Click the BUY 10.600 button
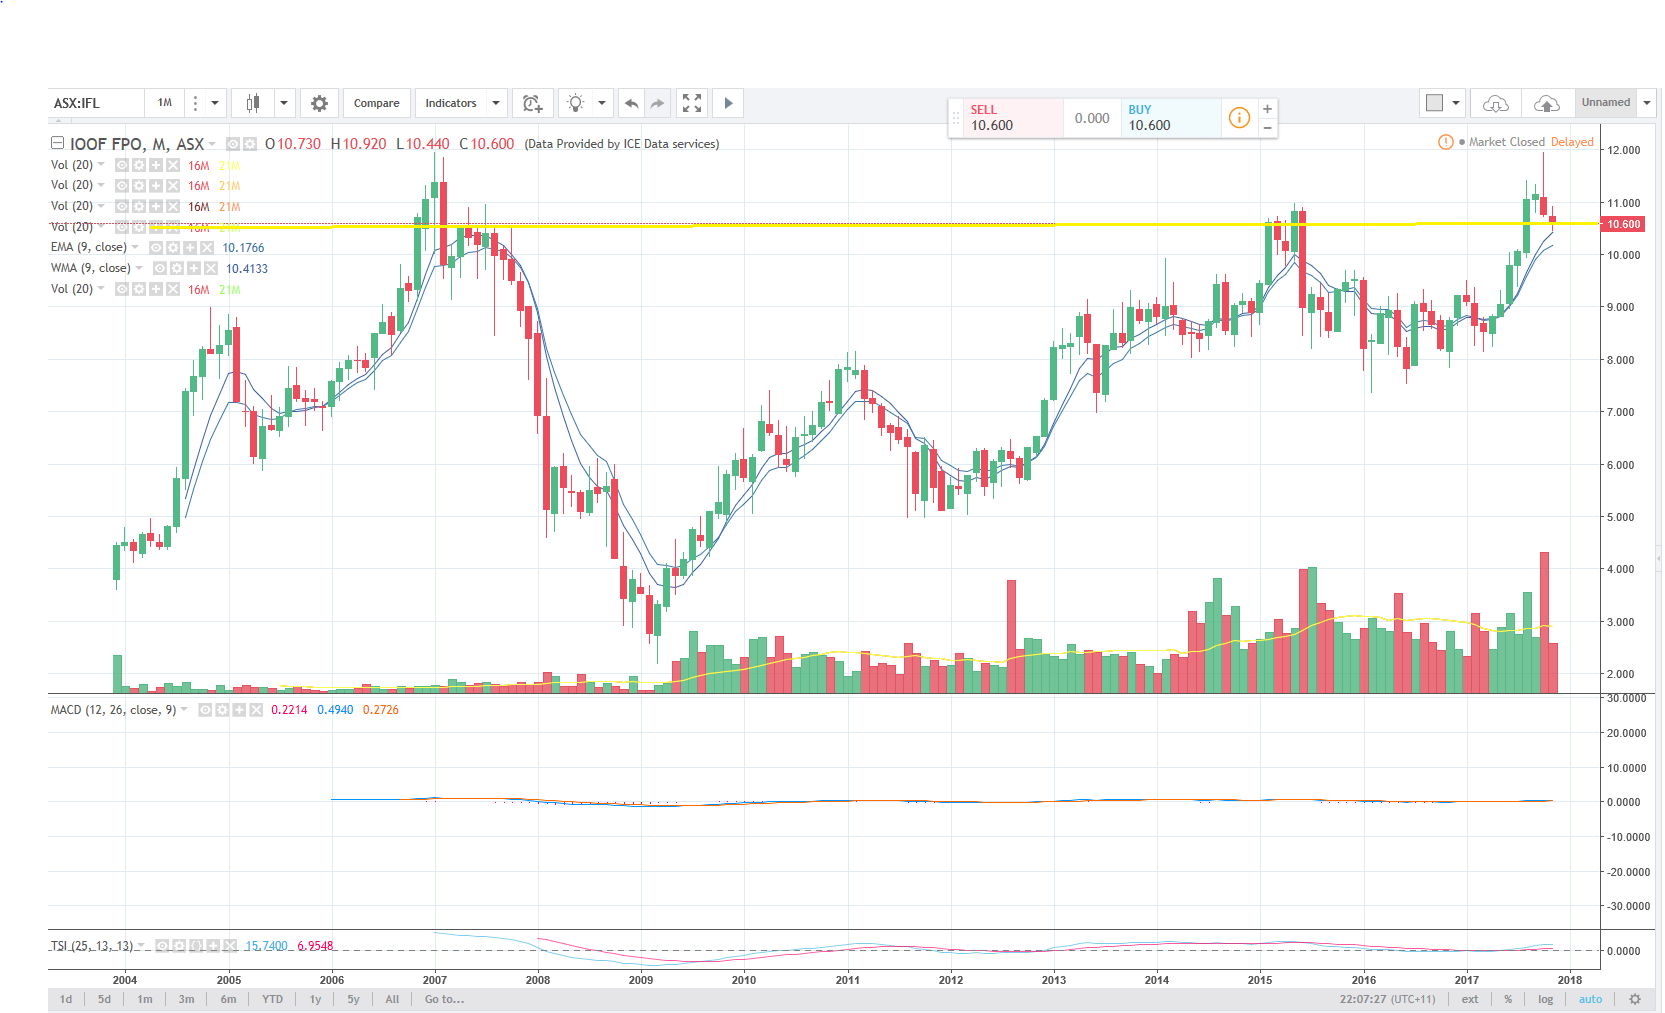Viewport: 1665px width, 1013px height. pos(1171,118)
